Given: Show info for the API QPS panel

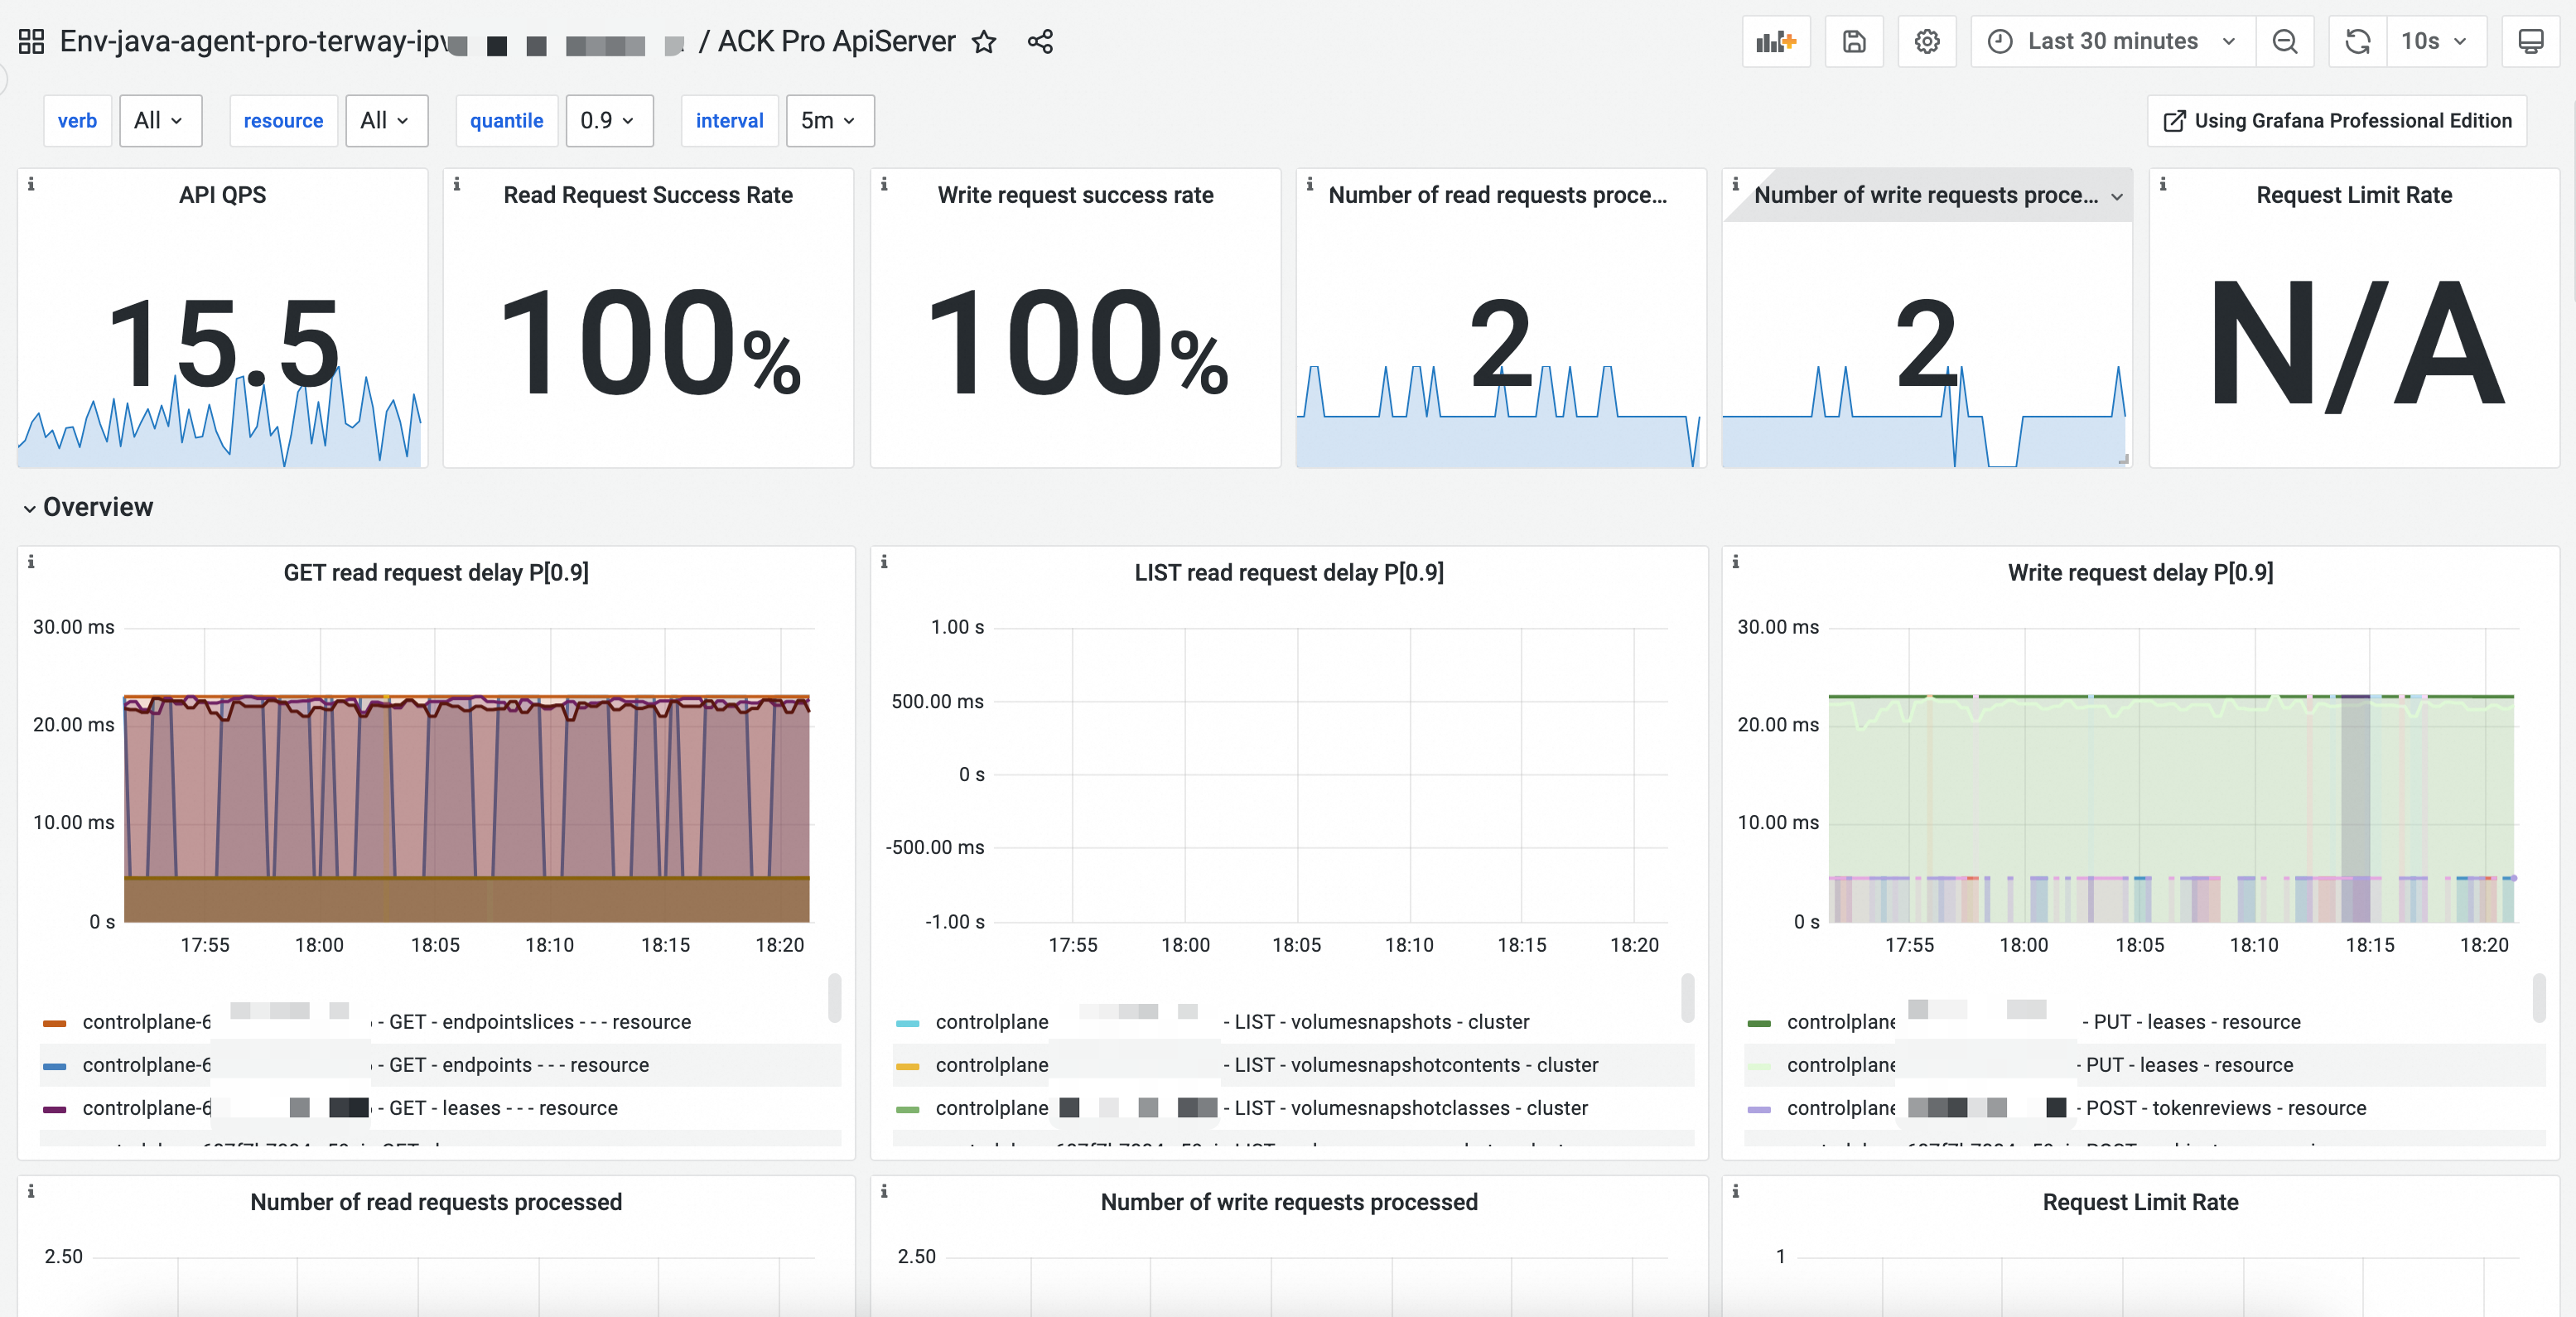Looking at the screenshot, I should (x=31, y=184).
